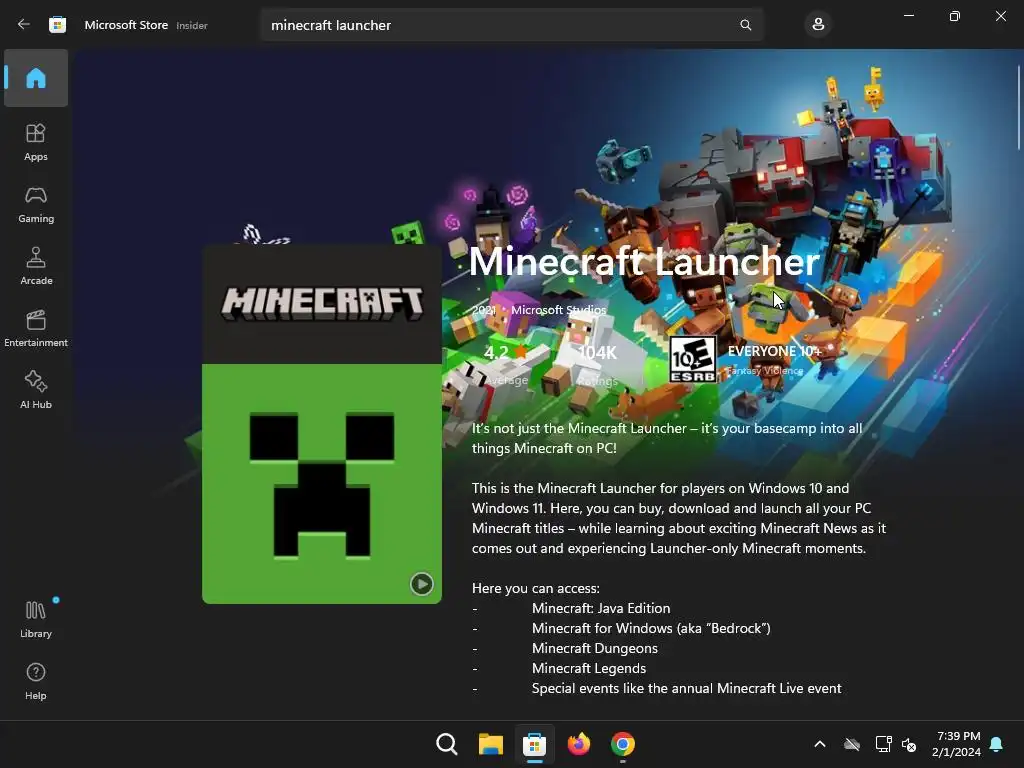Click the text 'Minecraft: Java Edition'
Screen dimensions: 1024x768
pos(601,608)
